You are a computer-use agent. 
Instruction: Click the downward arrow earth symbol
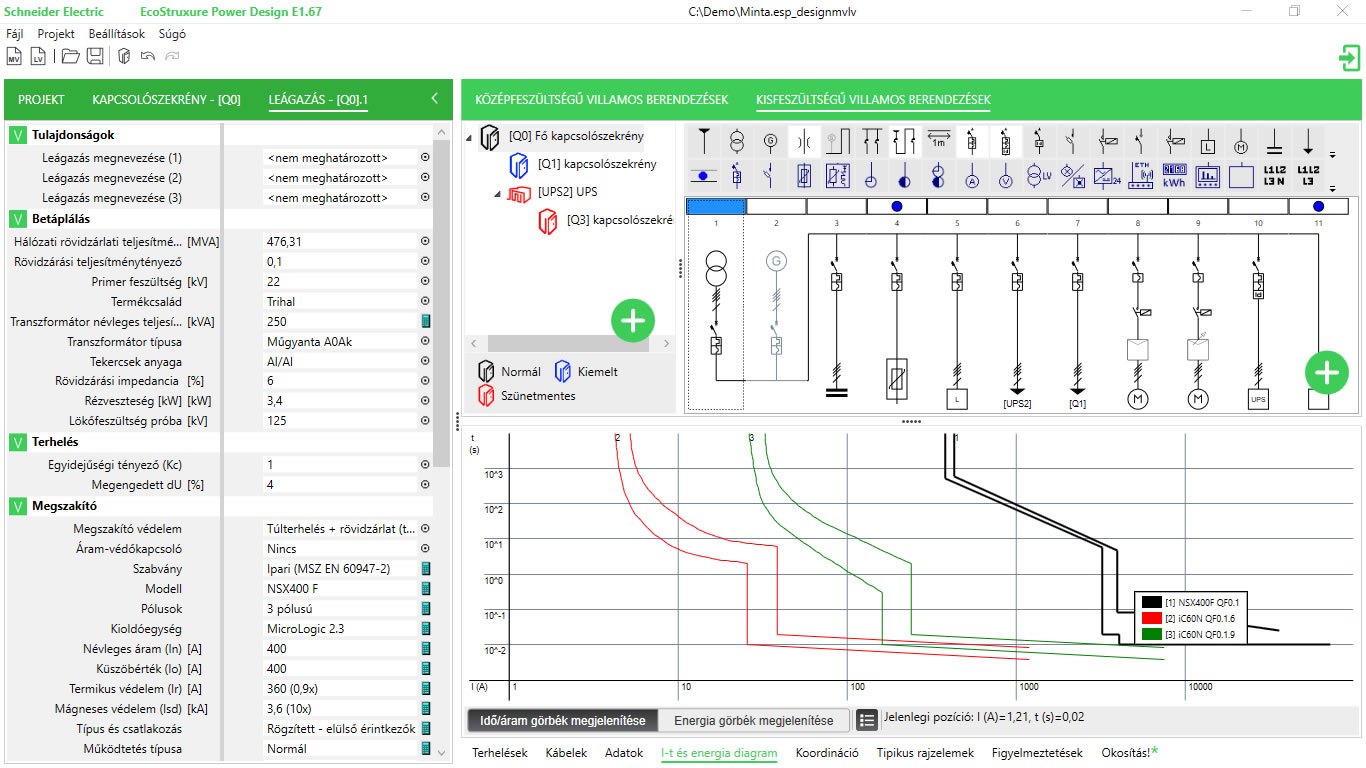pos(1308,139)
